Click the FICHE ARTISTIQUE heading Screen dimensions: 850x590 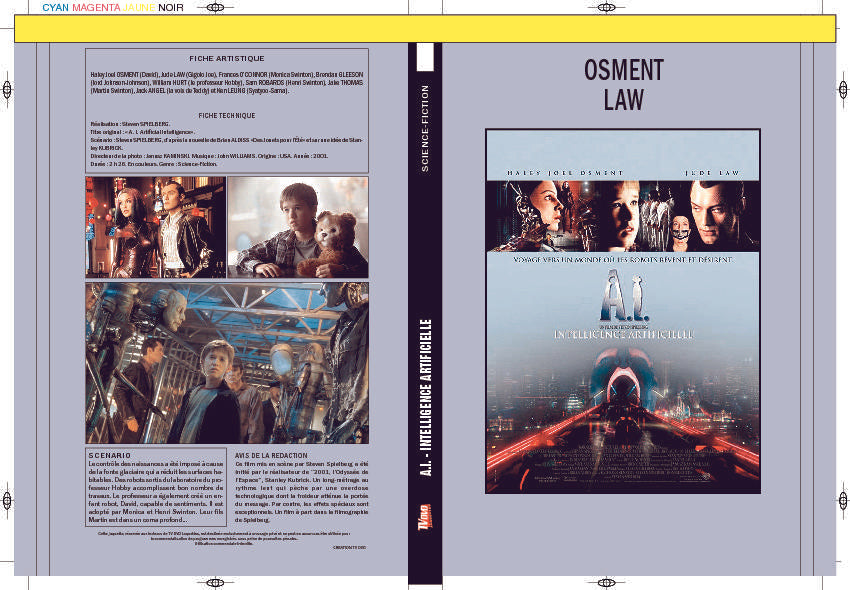pyautogui.click(x=227, y=59)
